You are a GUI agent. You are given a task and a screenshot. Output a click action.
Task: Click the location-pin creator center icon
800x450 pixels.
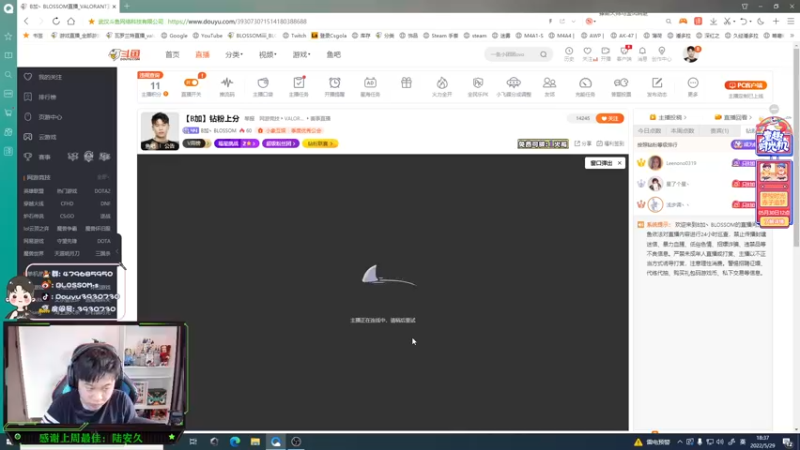(662, 51)
